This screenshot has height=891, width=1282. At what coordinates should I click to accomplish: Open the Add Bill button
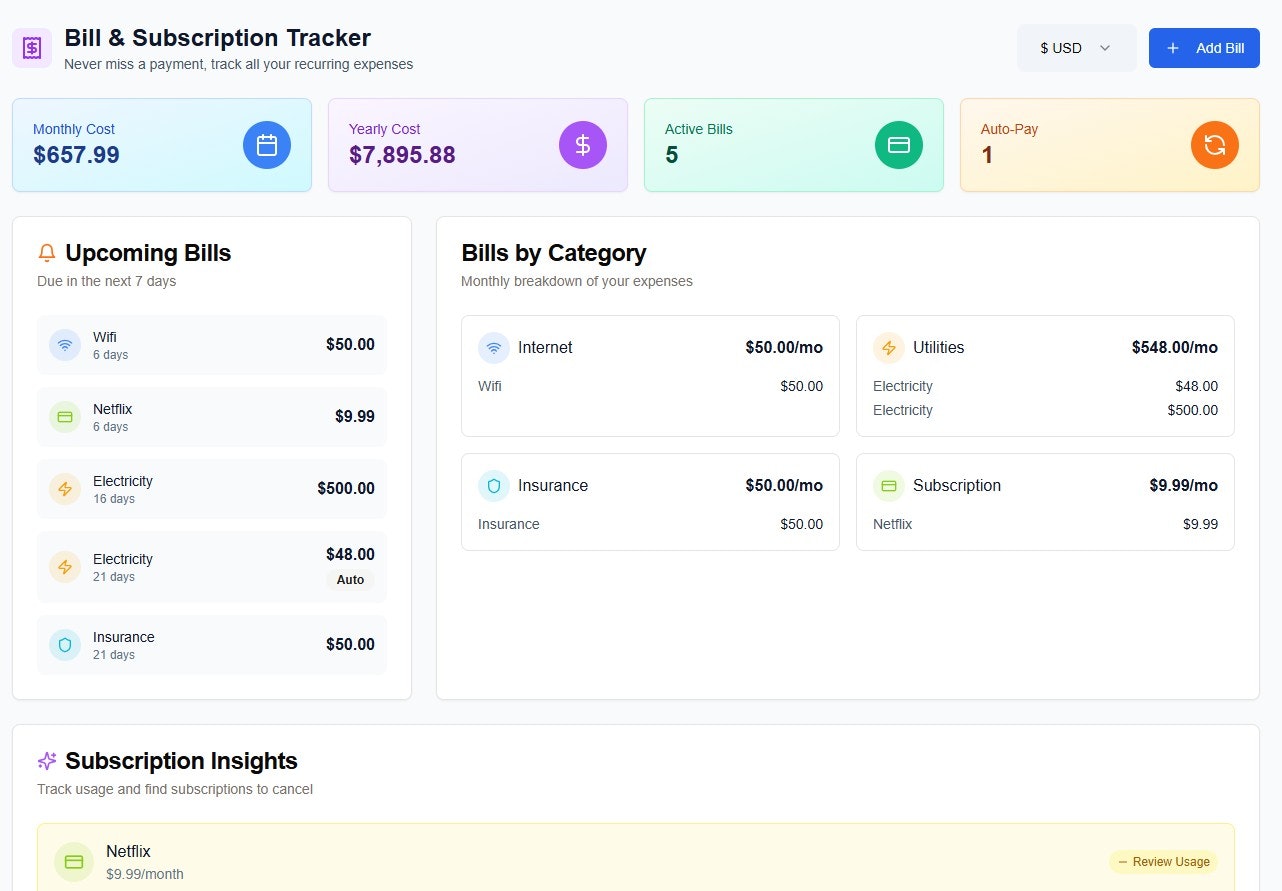1204,47
